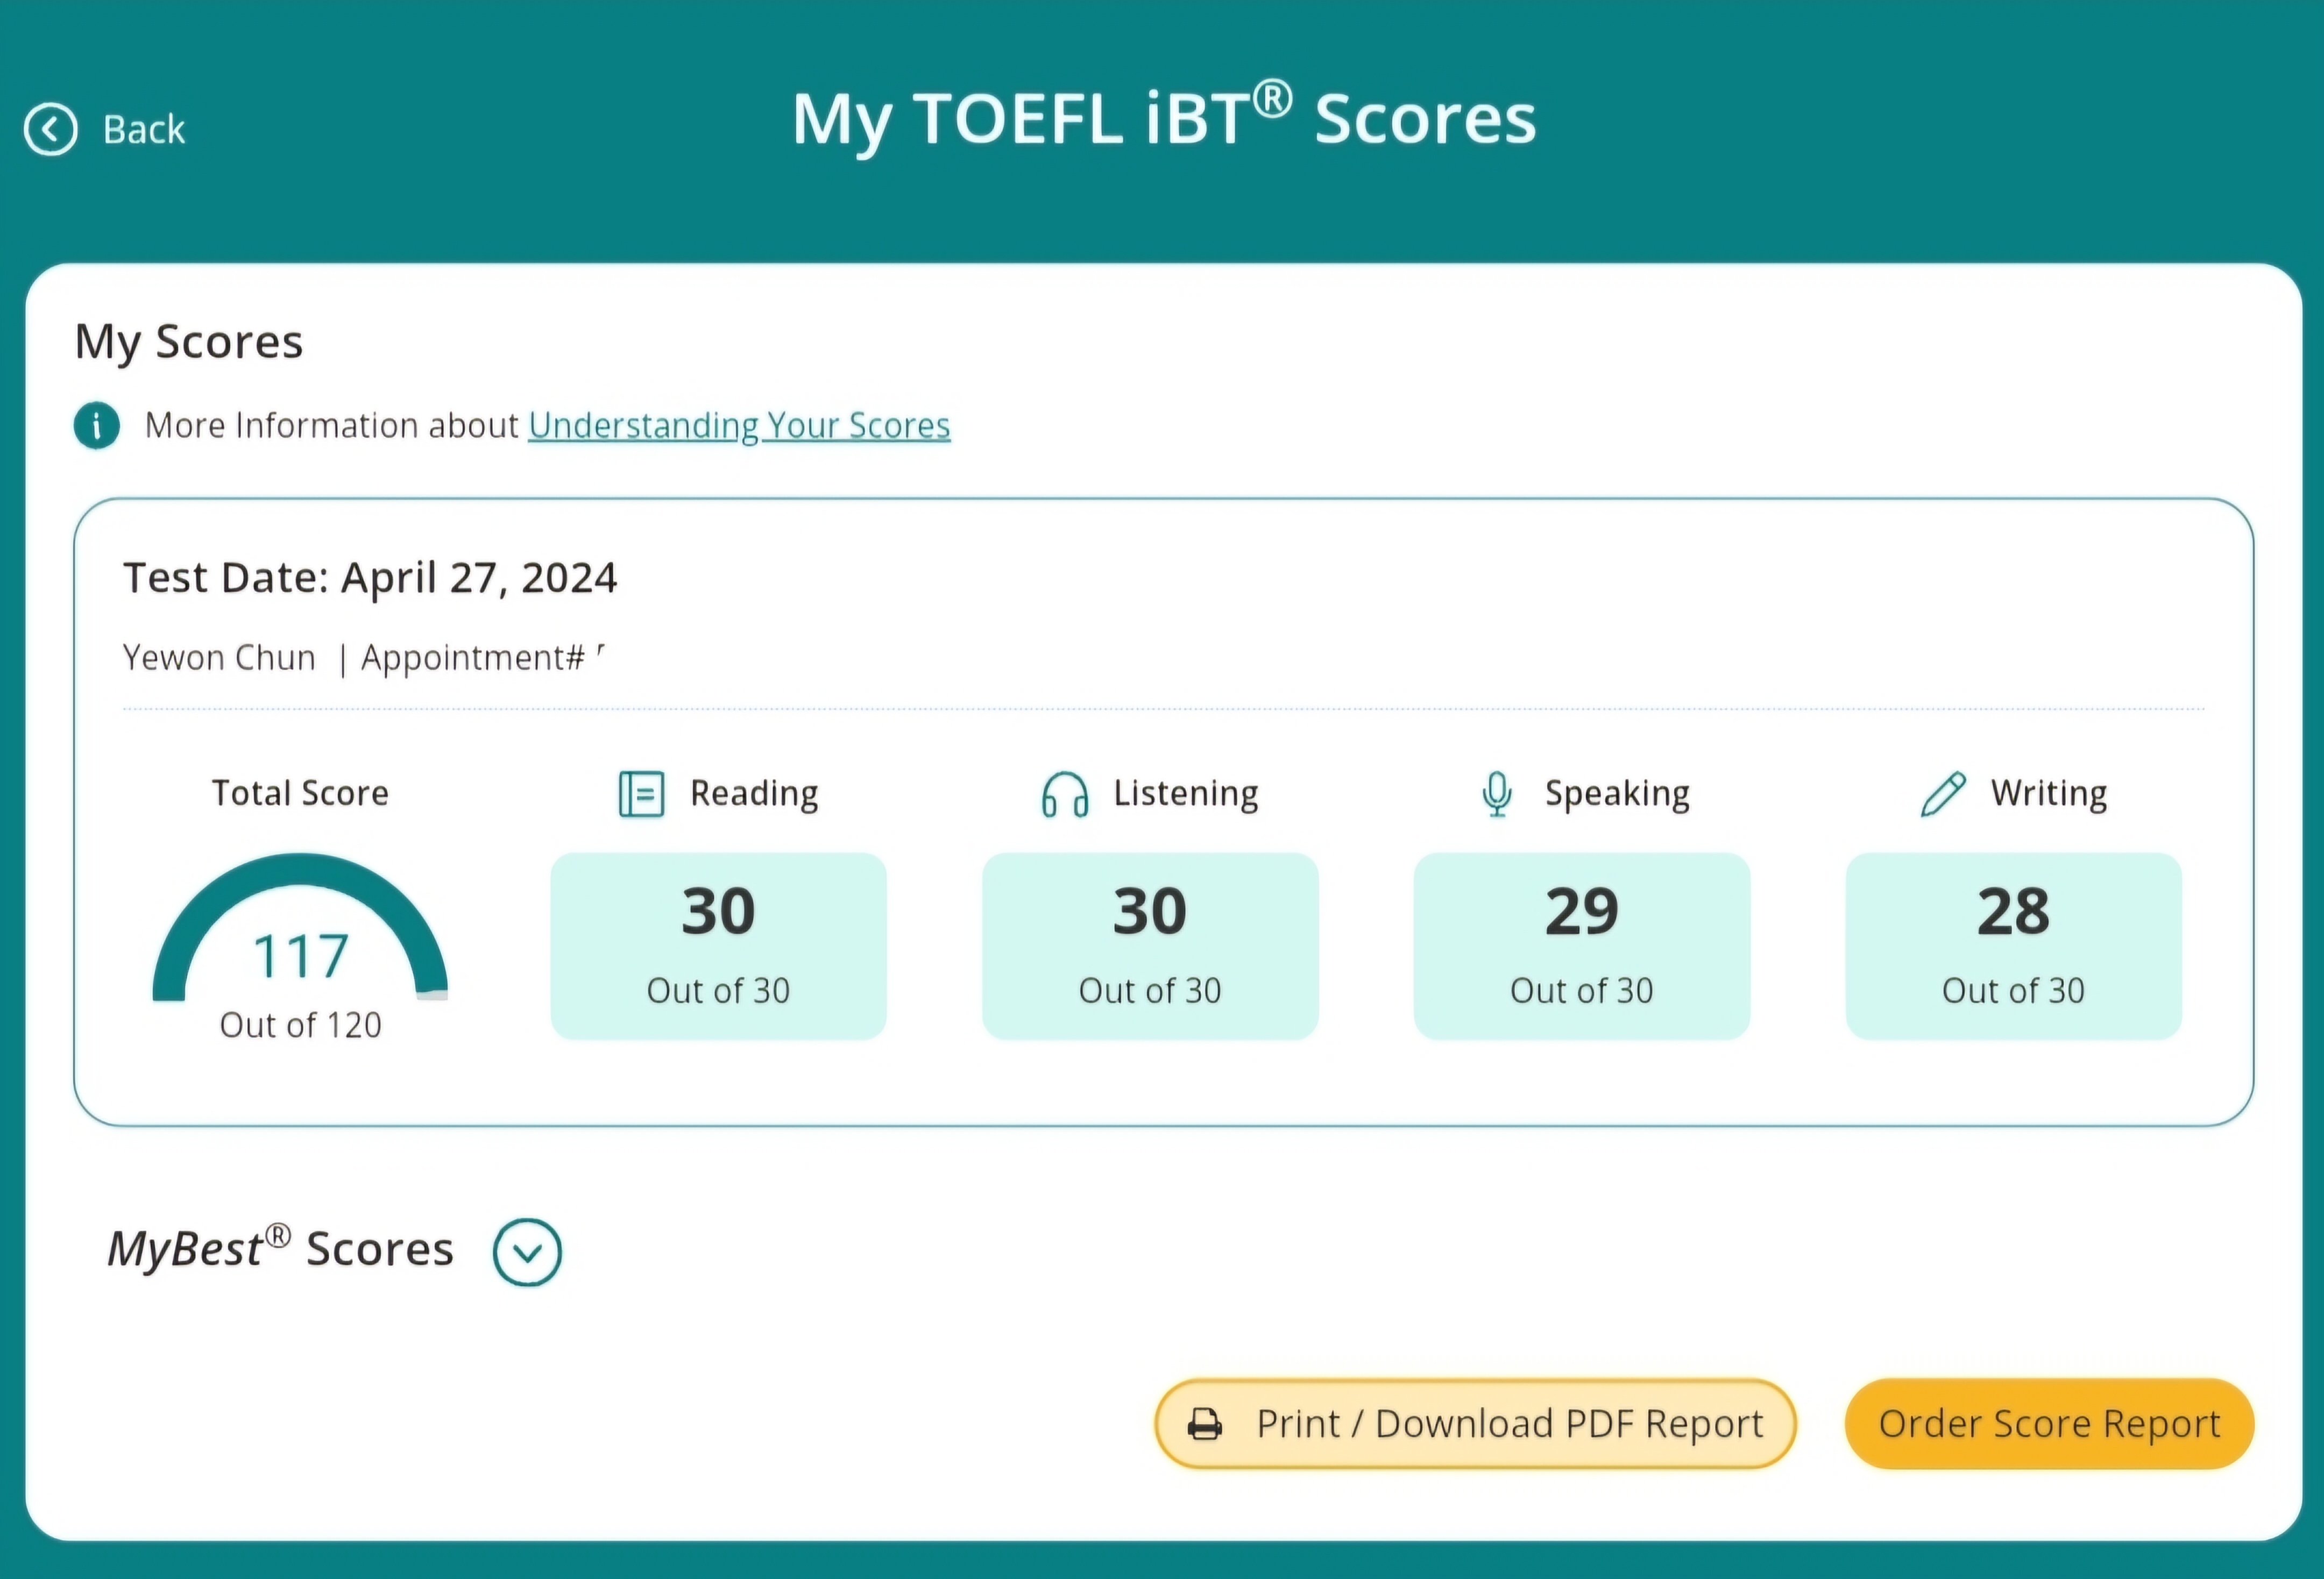Expand the MyBest Scores chevron
Viewport: 2324px width, 1579px height.
[527, 1252]
